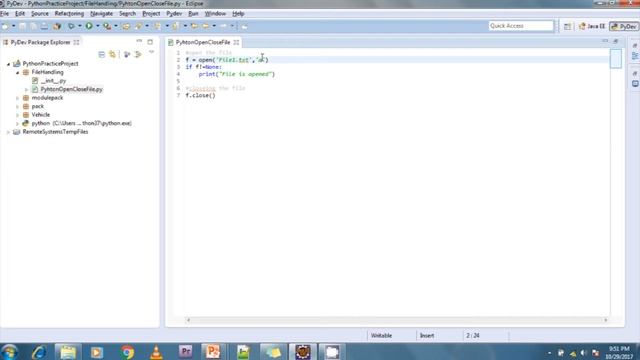
Task: Click the Console icon in right trim
Action: click(635, 84)
